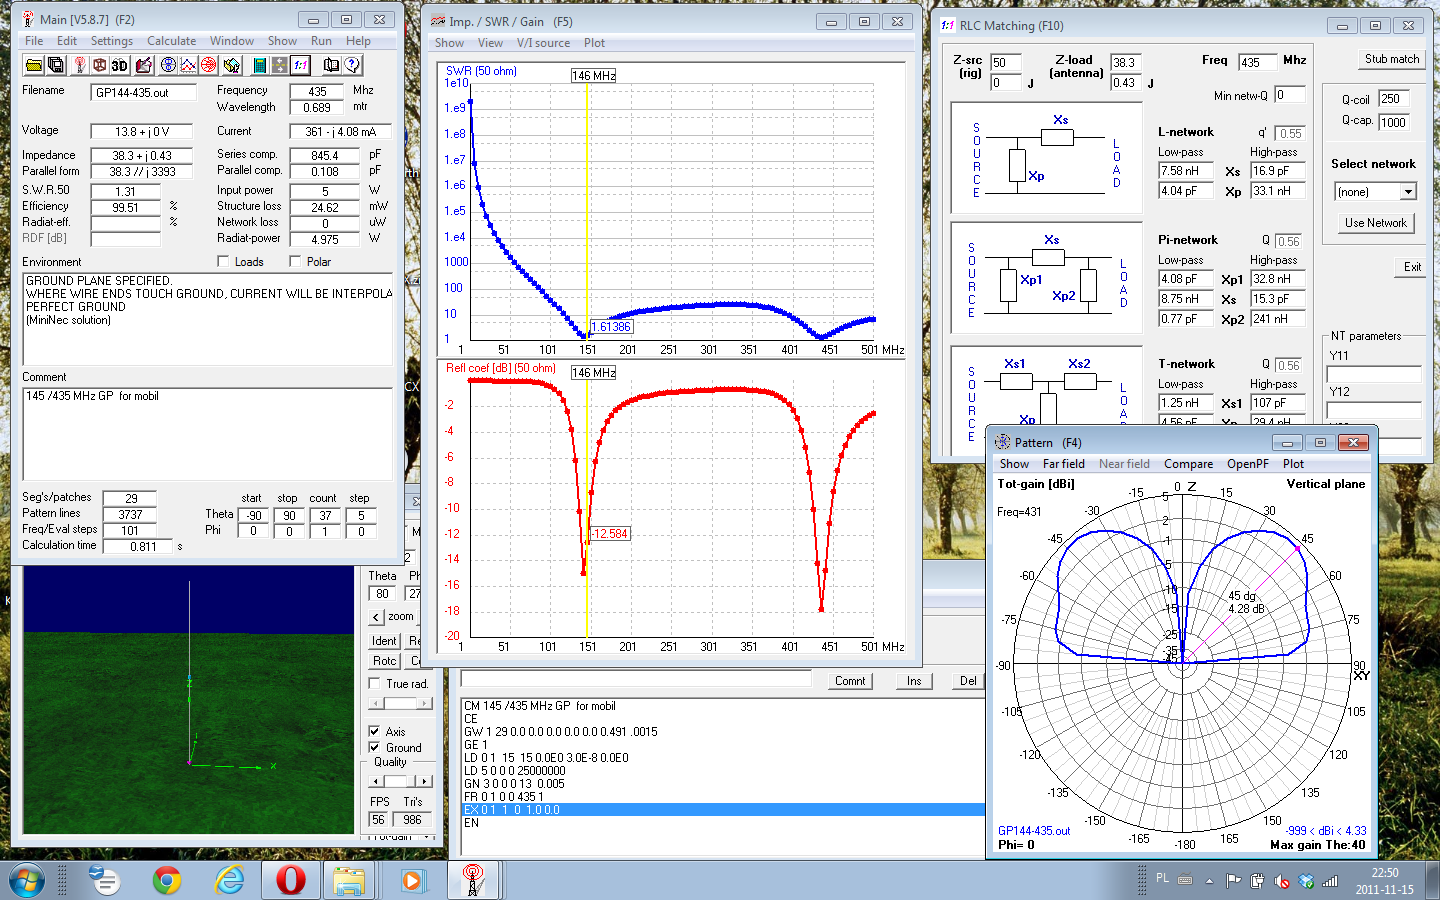Screen dimensions: 1440x900
Task: Toggle the Polar checkbox
Action: [295, 262]
